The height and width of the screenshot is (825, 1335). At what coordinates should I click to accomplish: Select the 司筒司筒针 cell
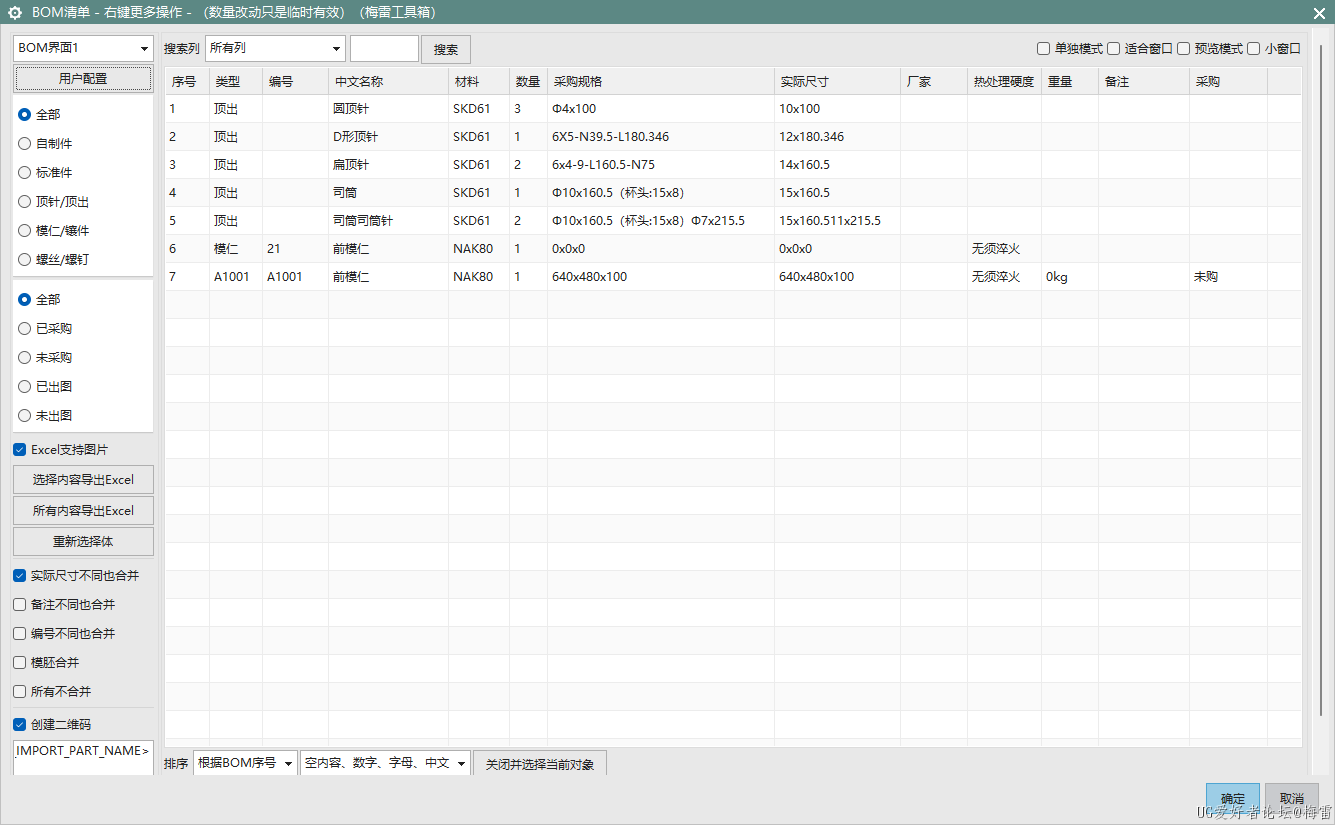coord(388,221)
